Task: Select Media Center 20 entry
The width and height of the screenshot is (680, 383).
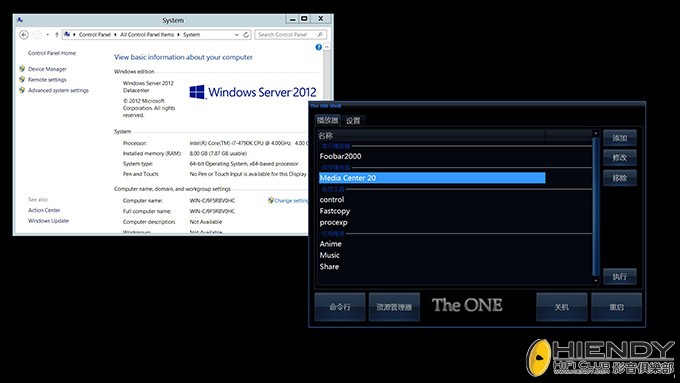Action: [432, 178]
